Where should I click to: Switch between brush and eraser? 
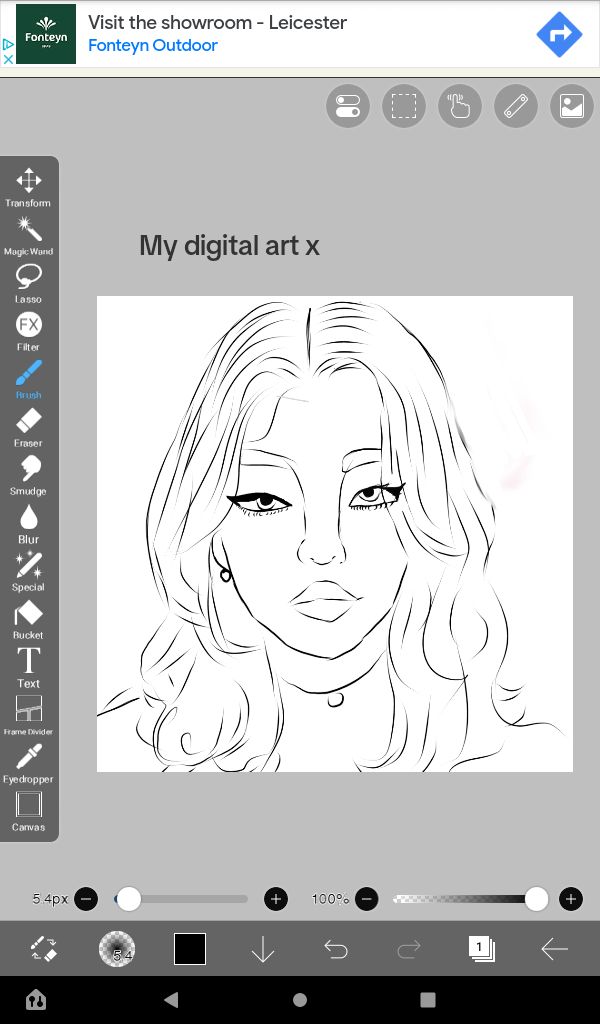click(44, 949)
